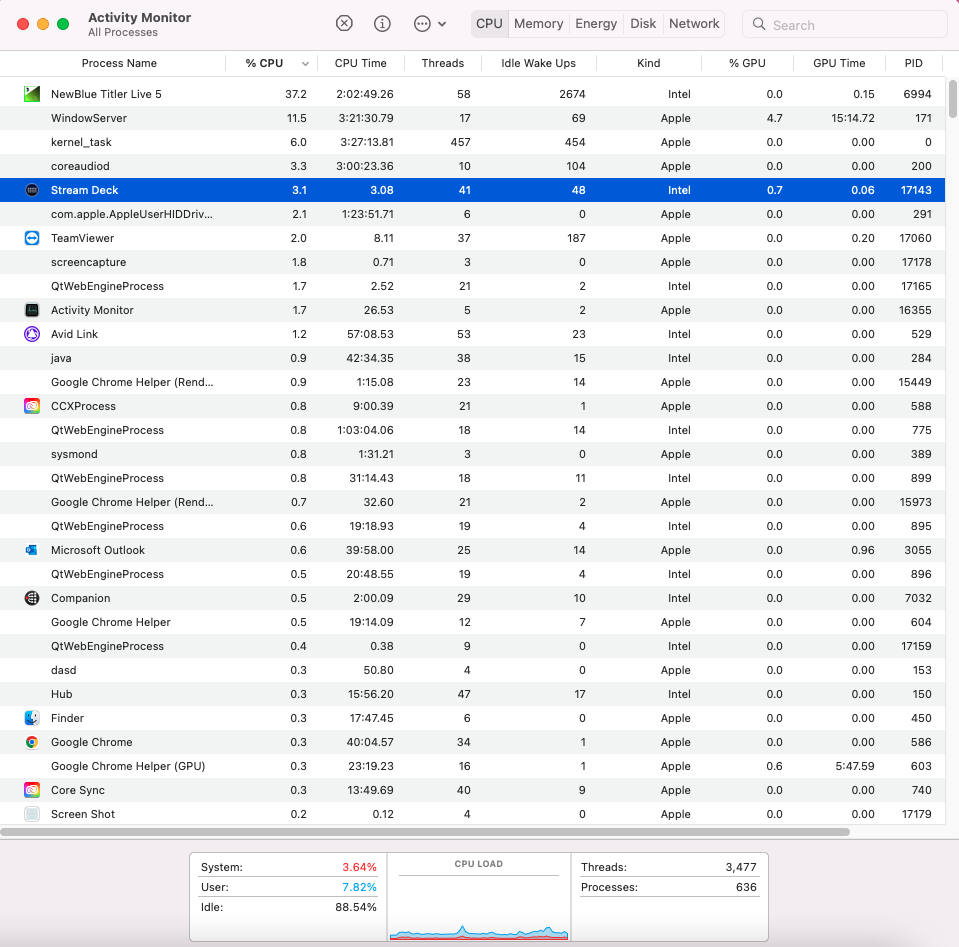Screen dimensions: 959x947
Task: Select the Microsoft Outlook icon
Action: point(30,550)
